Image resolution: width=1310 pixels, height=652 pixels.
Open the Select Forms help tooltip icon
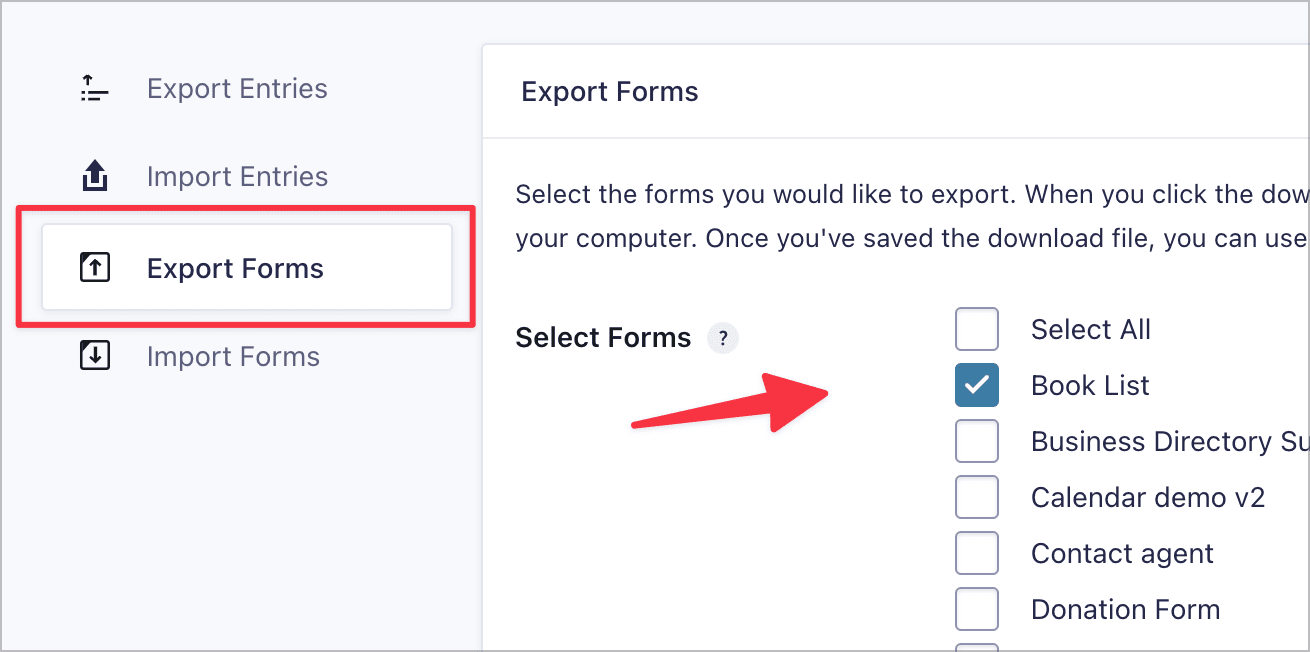(722, 338)
